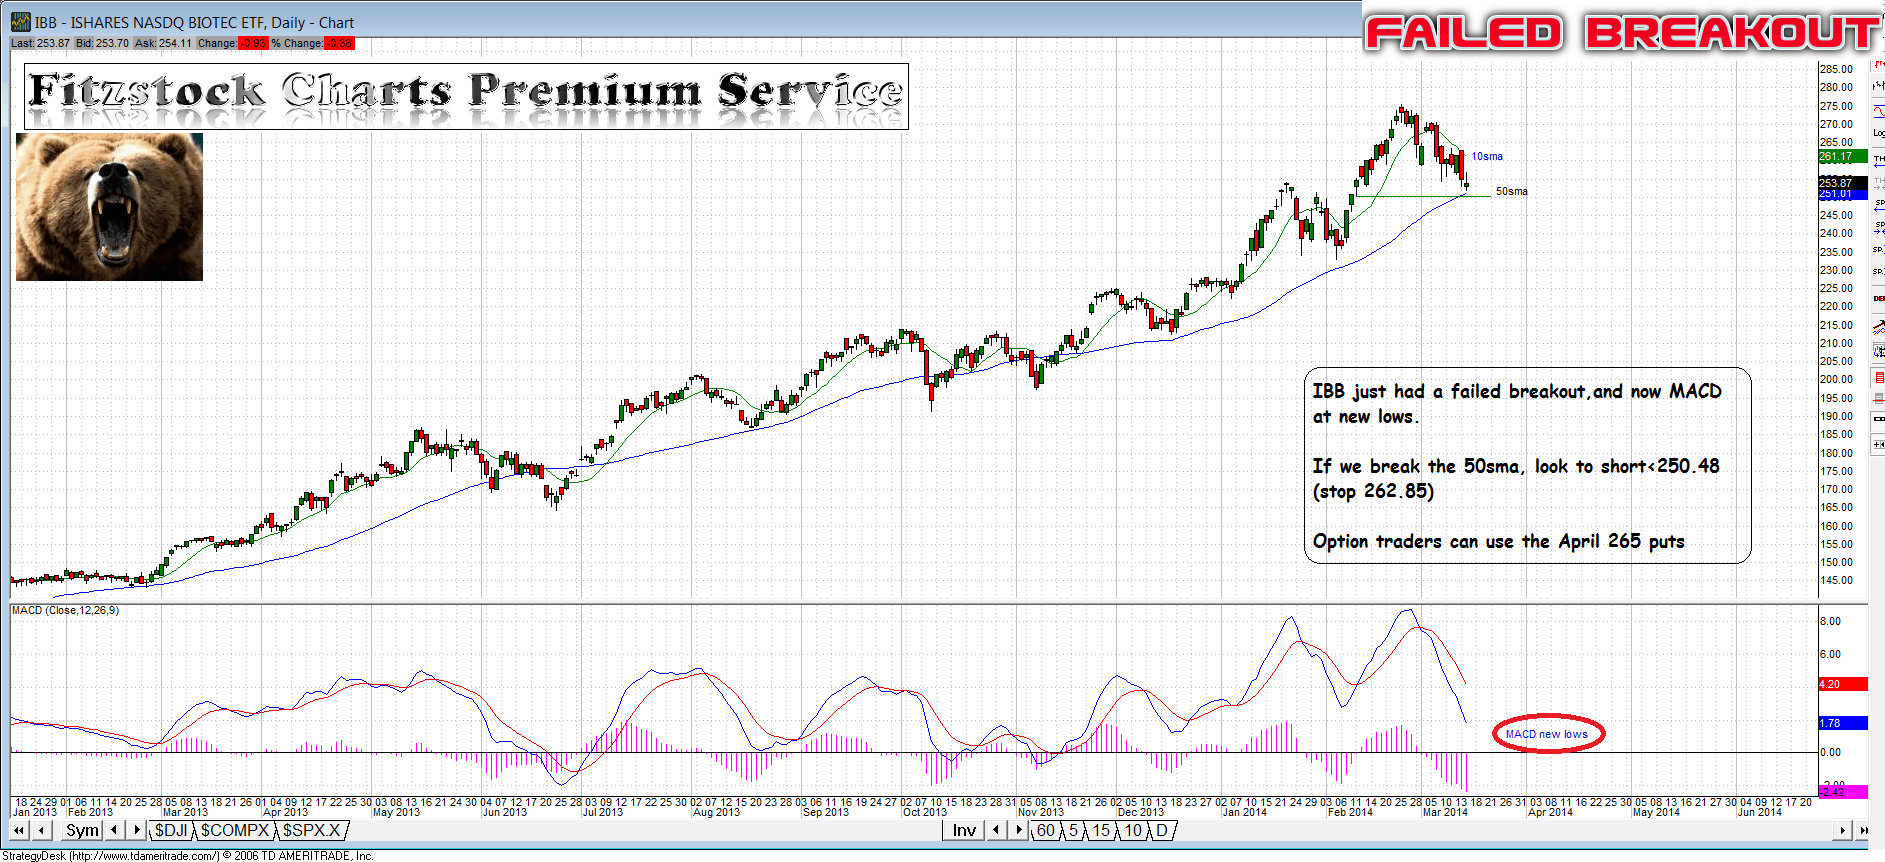The image size is (1885, 862).
Task: Click the 285.00 price axis label
Action: (x=1836, y=69)
